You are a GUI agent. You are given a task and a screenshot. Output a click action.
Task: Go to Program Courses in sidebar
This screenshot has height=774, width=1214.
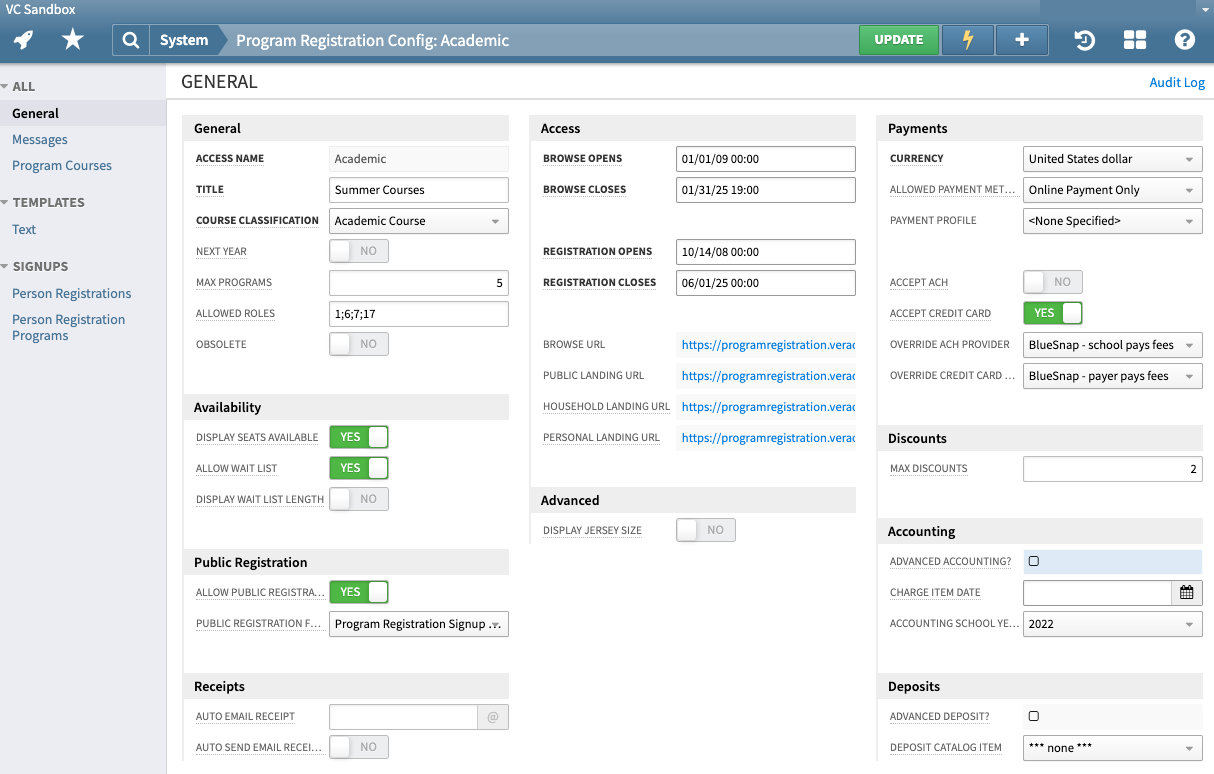62,166
